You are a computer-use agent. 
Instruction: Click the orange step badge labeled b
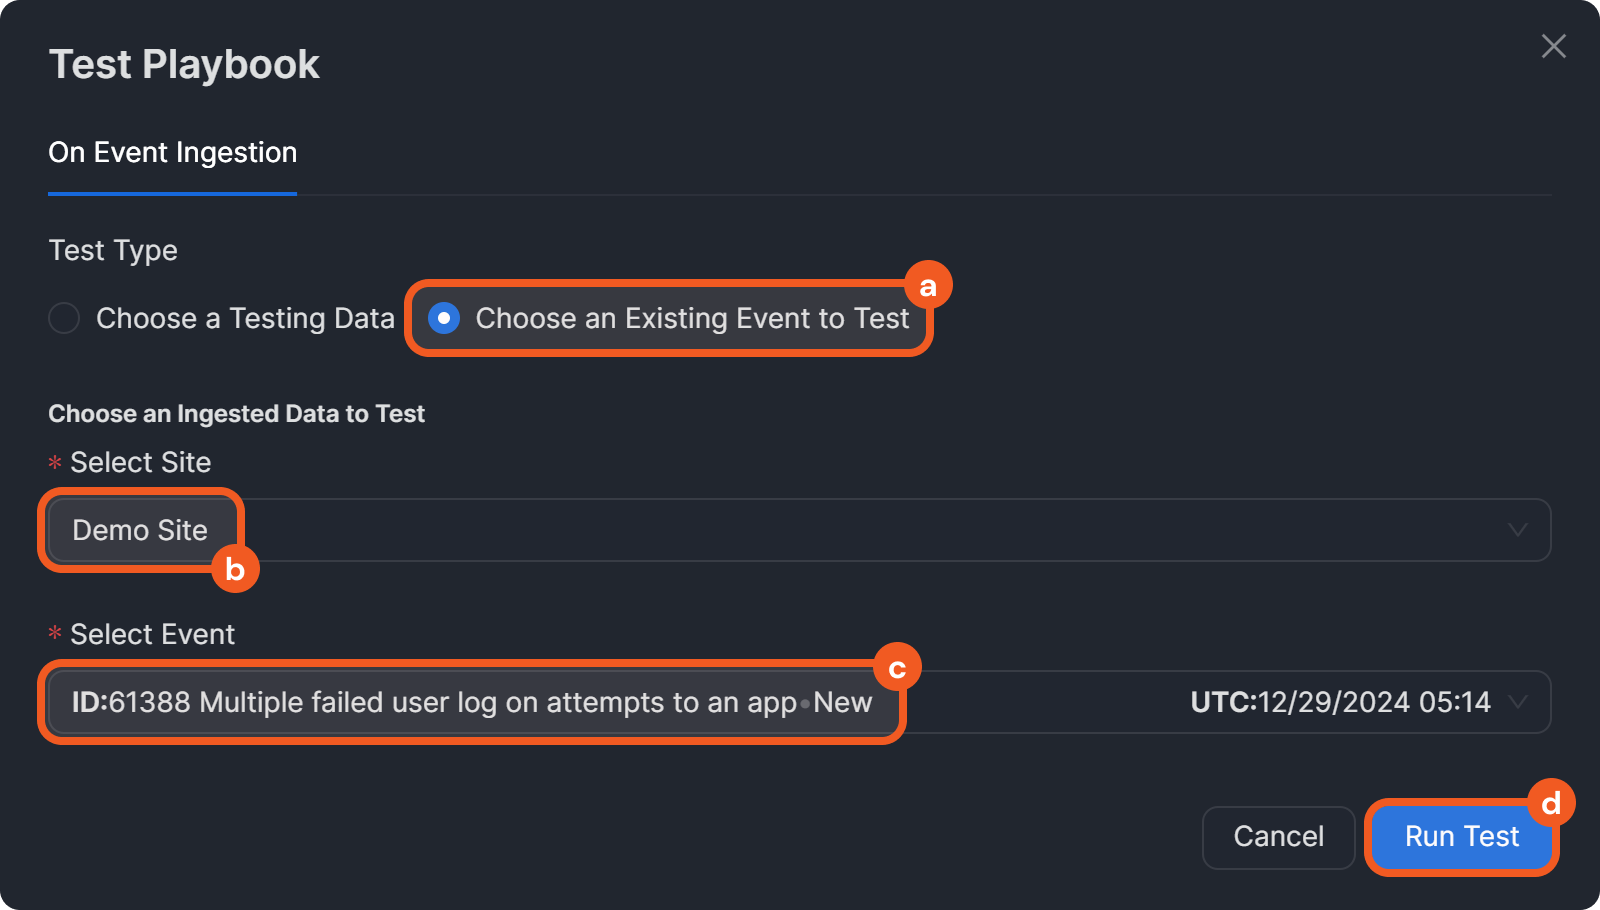[x=235, y=569]
